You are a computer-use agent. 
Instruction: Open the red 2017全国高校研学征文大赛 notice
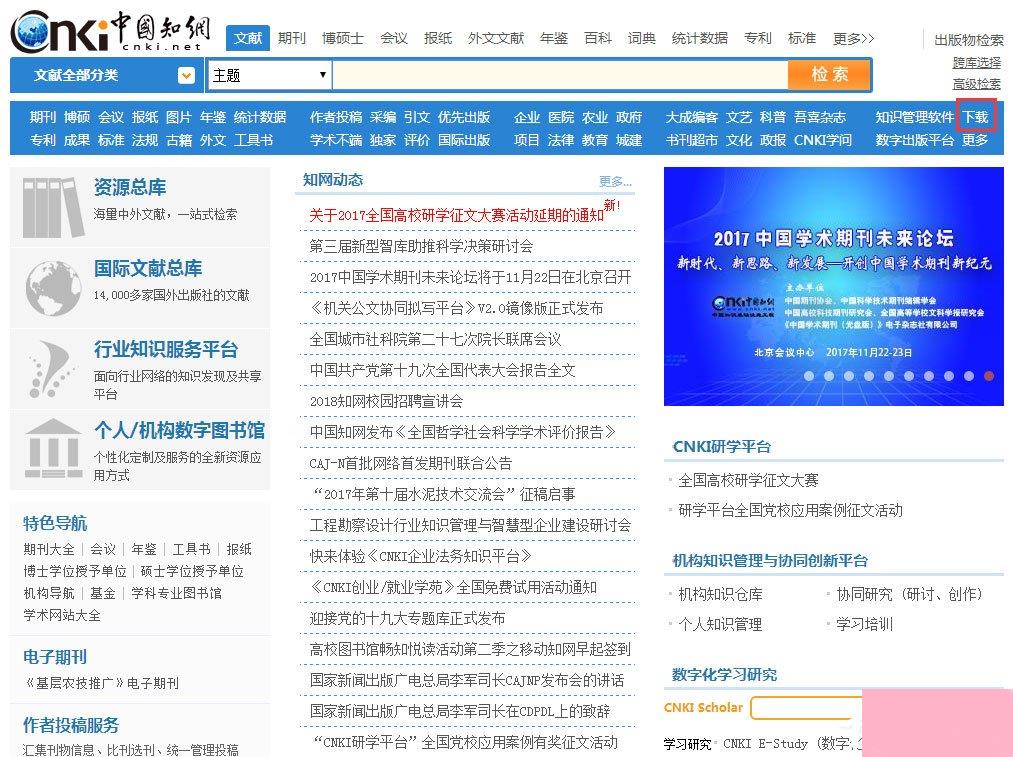click(456, 214)
